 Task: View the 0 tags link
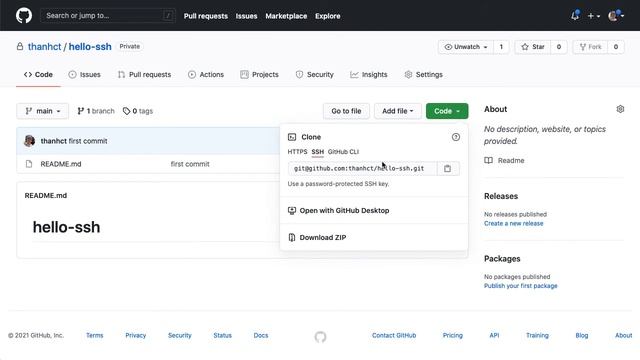click(x=138, y=111)
